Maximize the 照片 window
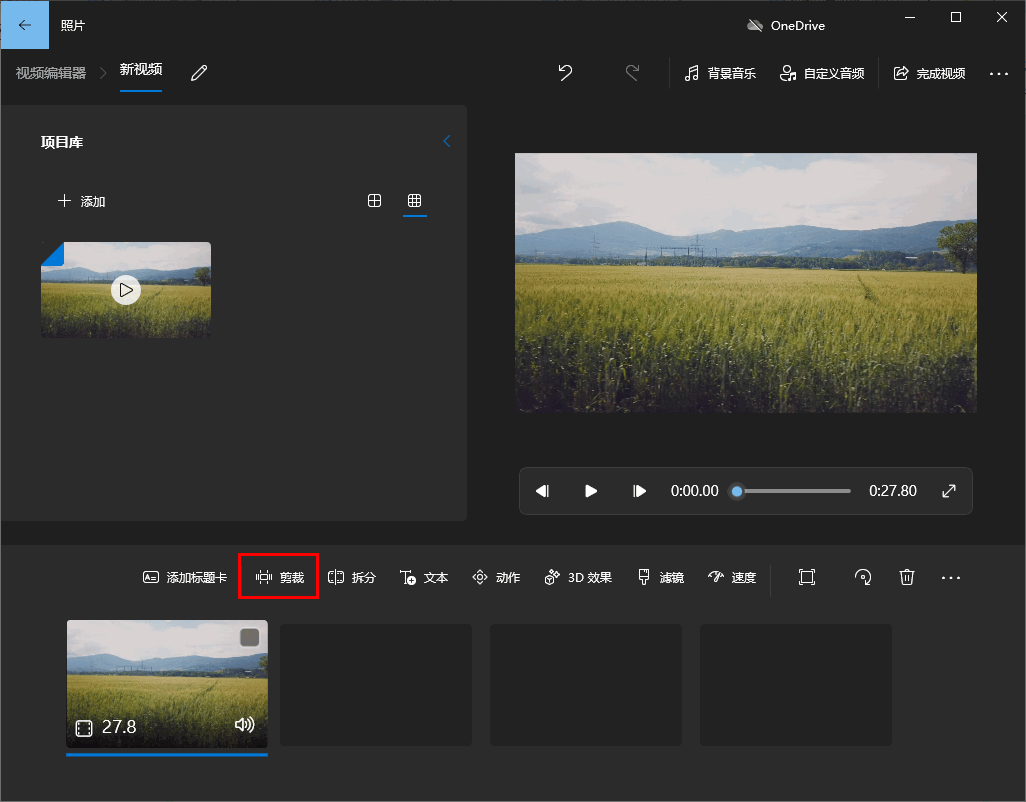Screen dimensions: 1026x802 click(x=955, y=17)
